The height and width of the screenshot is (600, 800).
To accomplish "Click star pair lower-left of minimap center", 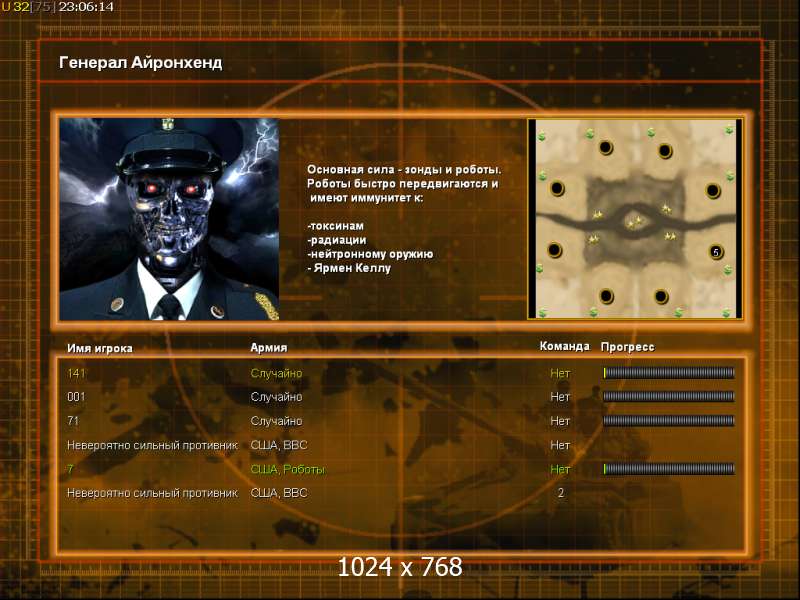I will click(x=593, y=238).
